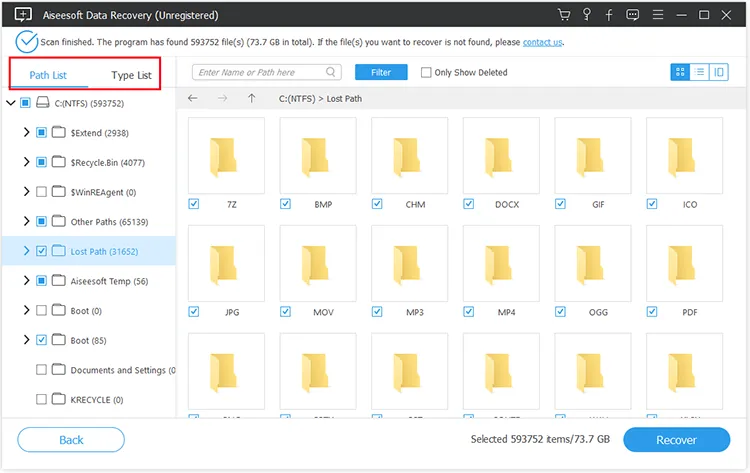The height and width of the screenshot is (473, 750).
Task: Open the MP4 folder icon
Action: tap(501, 263)
